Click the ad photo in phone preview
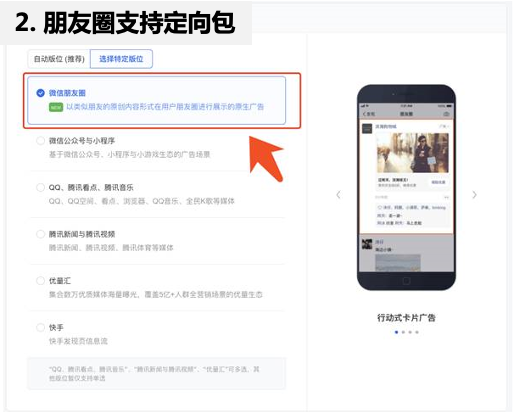Viewport: 514px width, 412px height. click(x=413, y=153)
